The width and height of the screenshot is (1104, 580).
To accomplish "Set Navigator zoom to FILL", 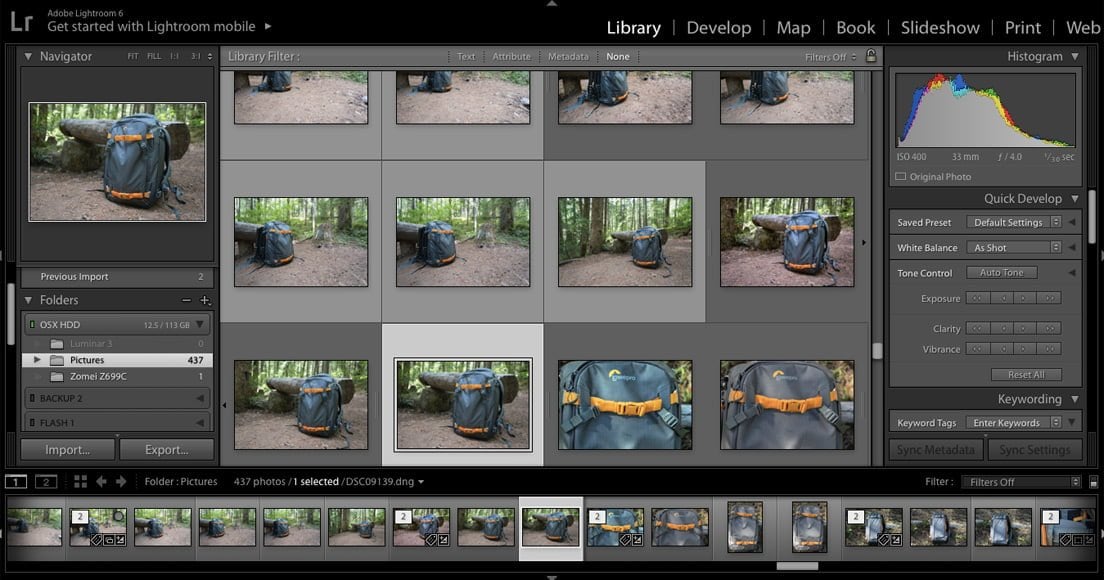I will tap(153, 56).
